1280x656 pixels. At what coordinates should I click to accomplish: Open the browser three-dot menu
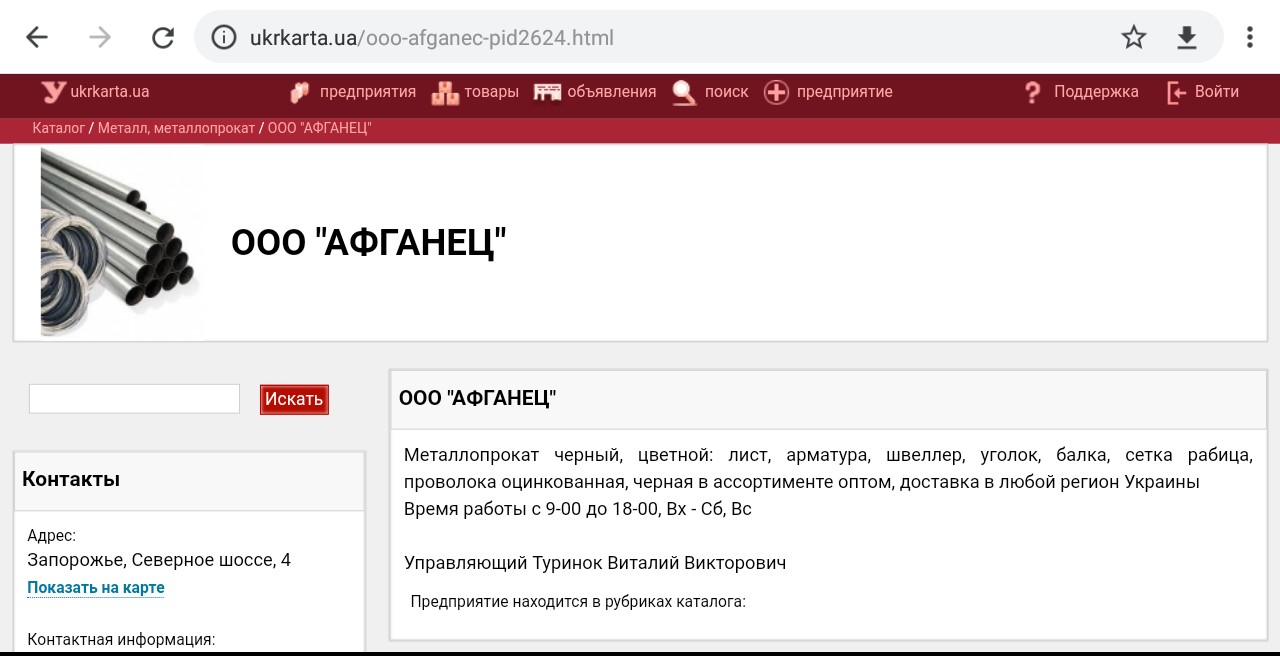point(1249,38)
